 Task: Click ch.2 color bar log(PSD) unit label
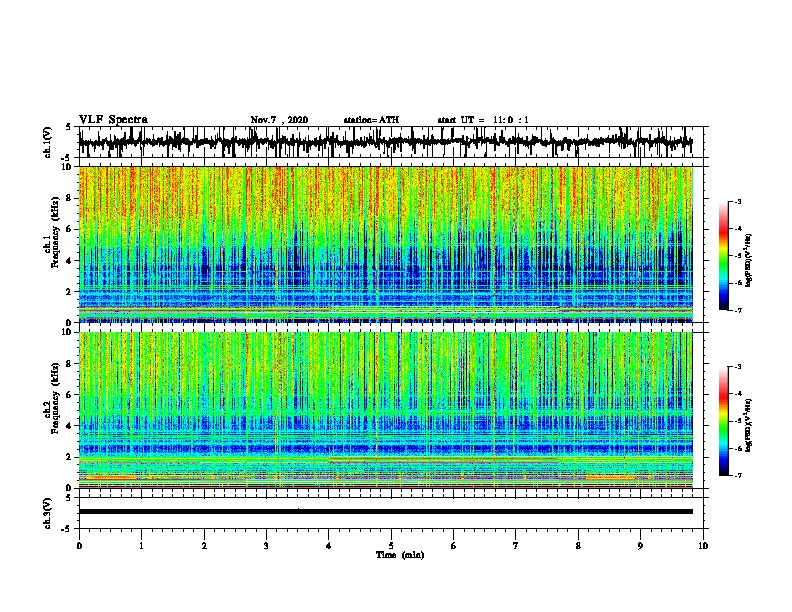pyautogui.click(x=749, y=425)
